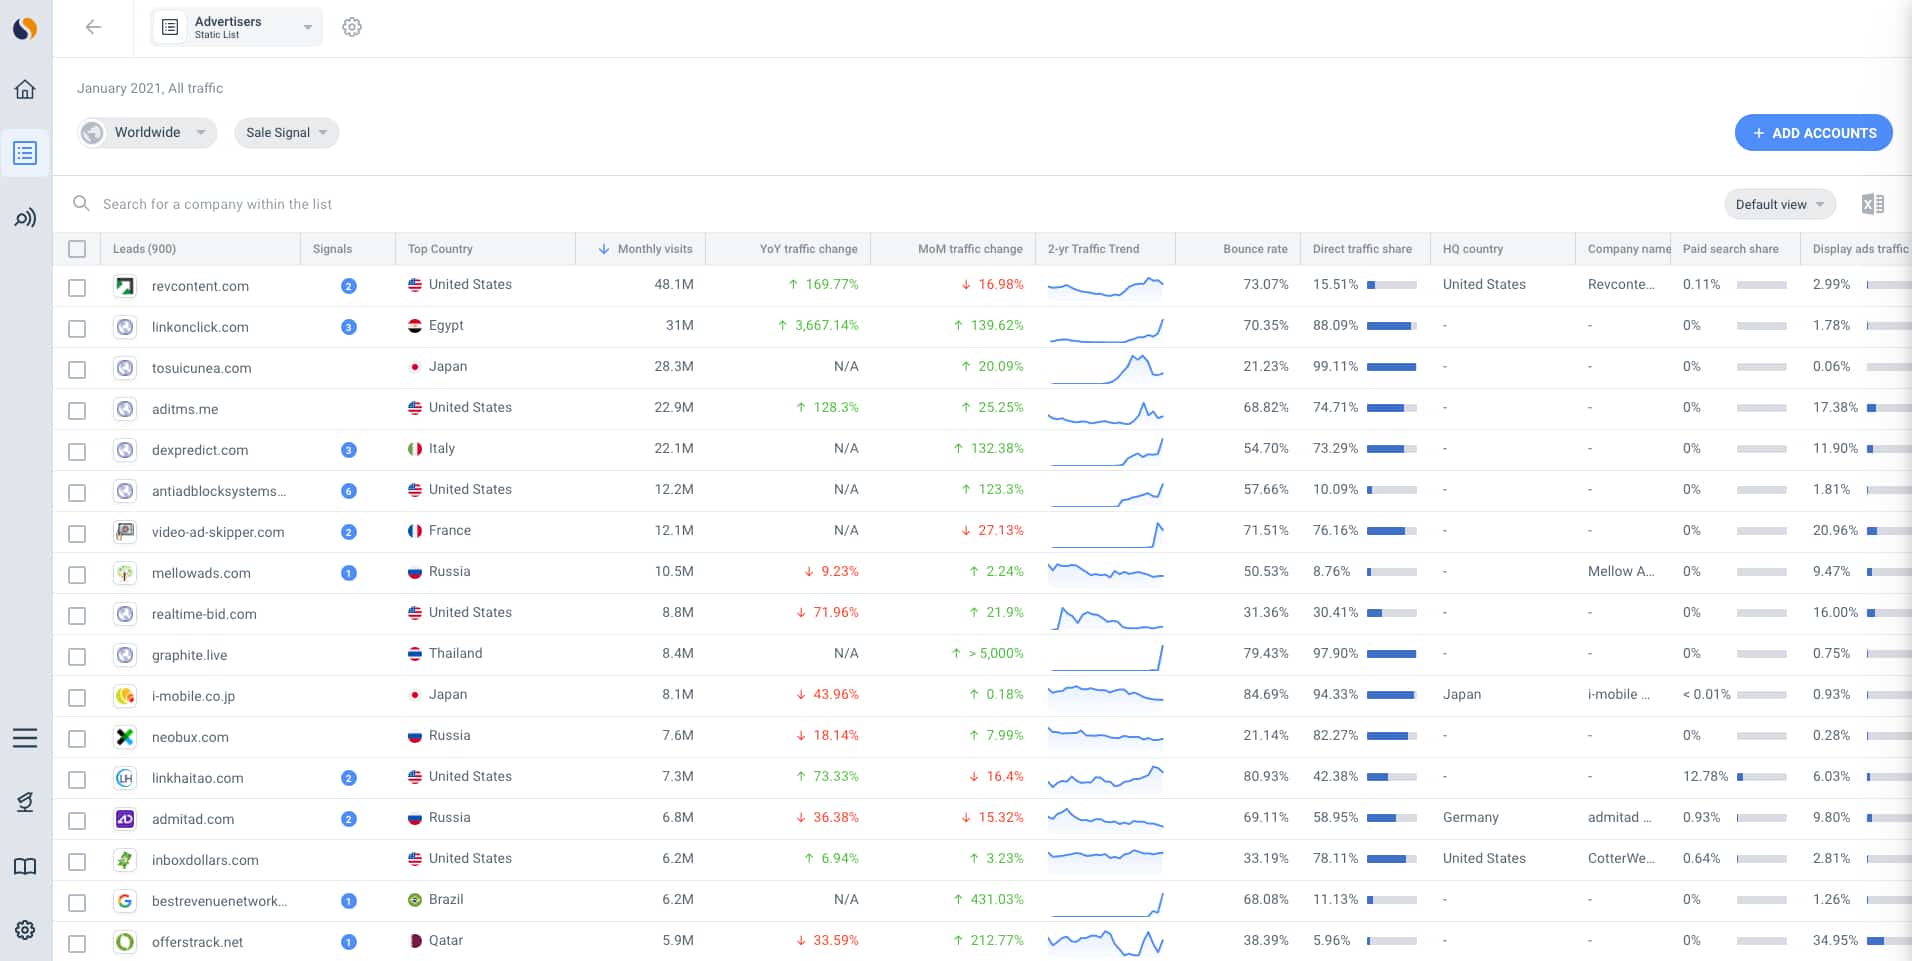Open the bestrevenuenetwork lead link
1912x961 pixels.
[x=219, y=901]
